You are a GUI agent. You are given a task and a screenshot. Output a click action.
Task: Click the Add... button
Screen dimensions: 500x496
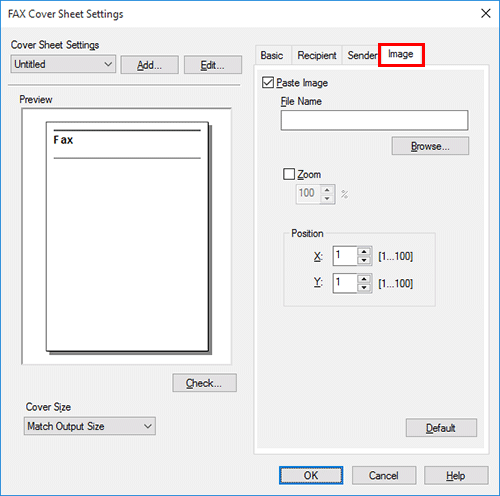pyautogui.click(x=149, y=65)
